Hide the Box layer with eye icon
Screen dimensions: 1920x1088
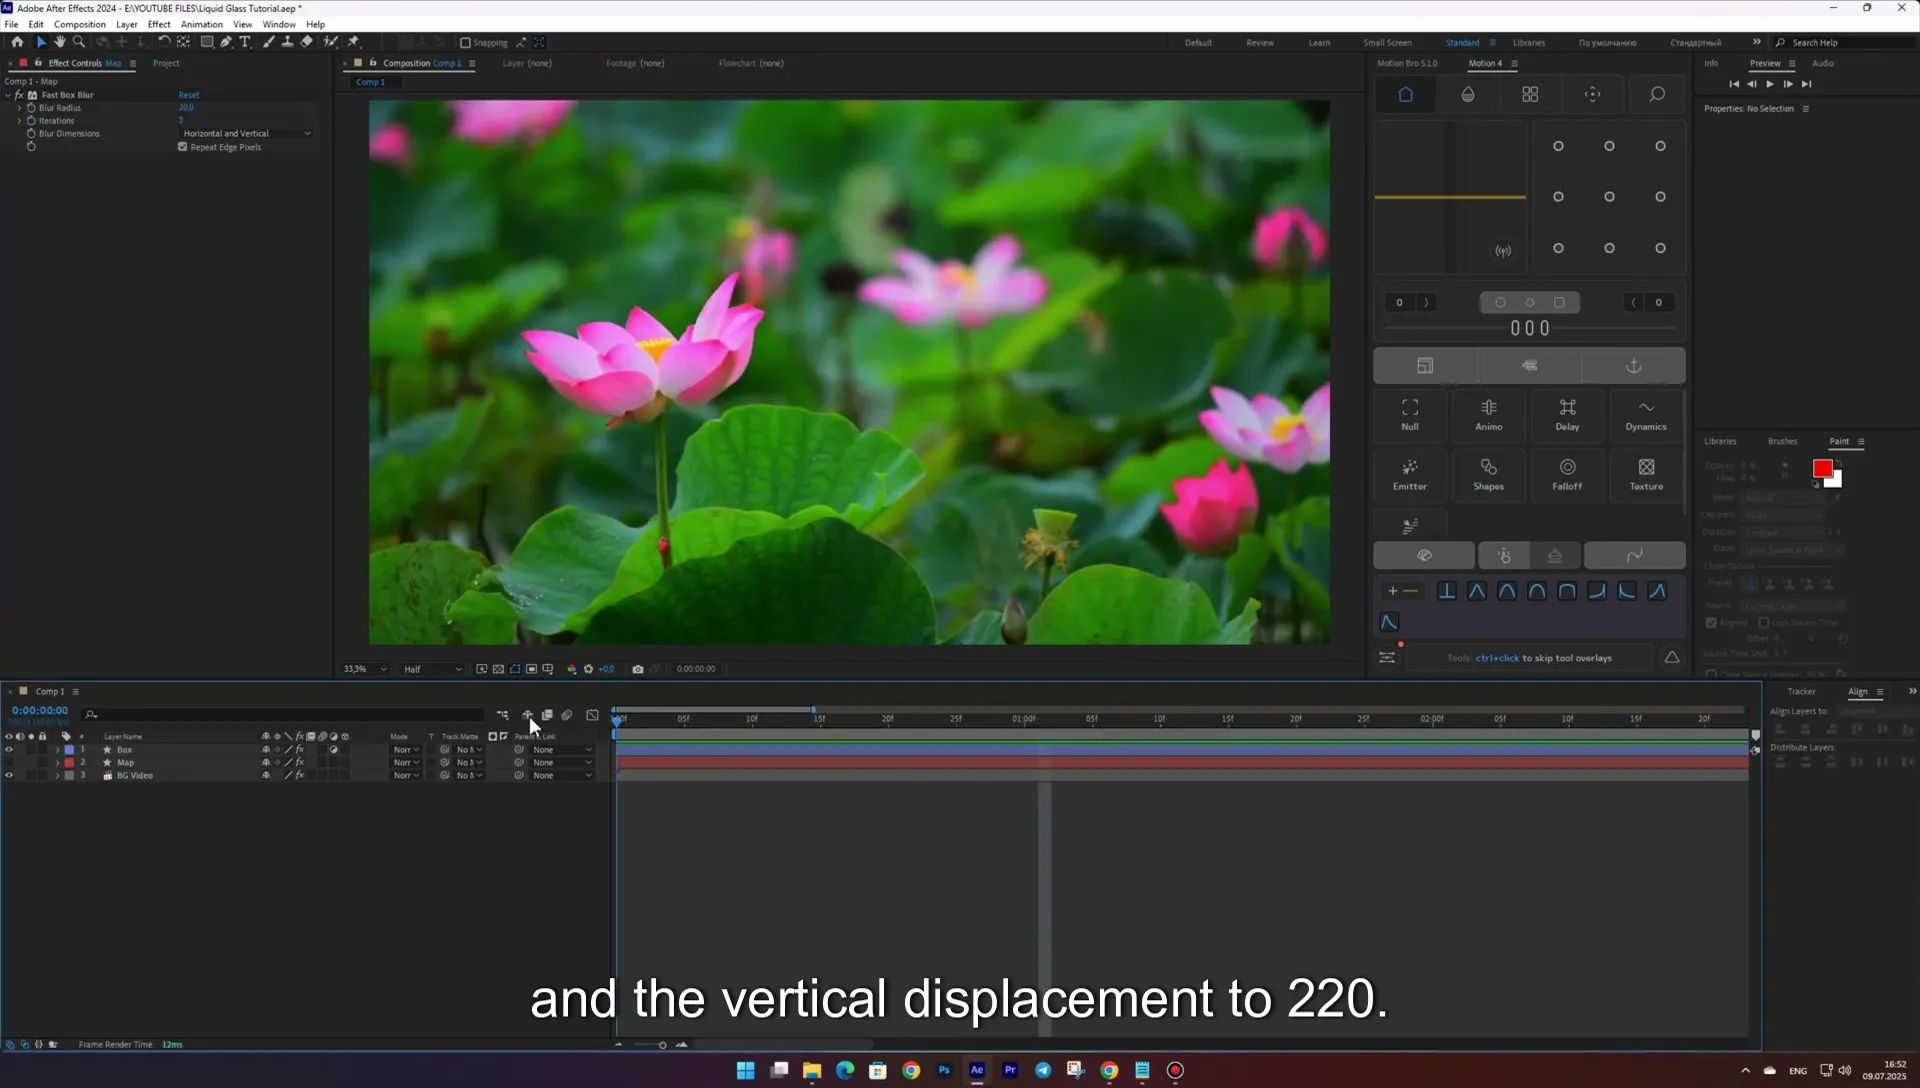[x=9, y=750]
